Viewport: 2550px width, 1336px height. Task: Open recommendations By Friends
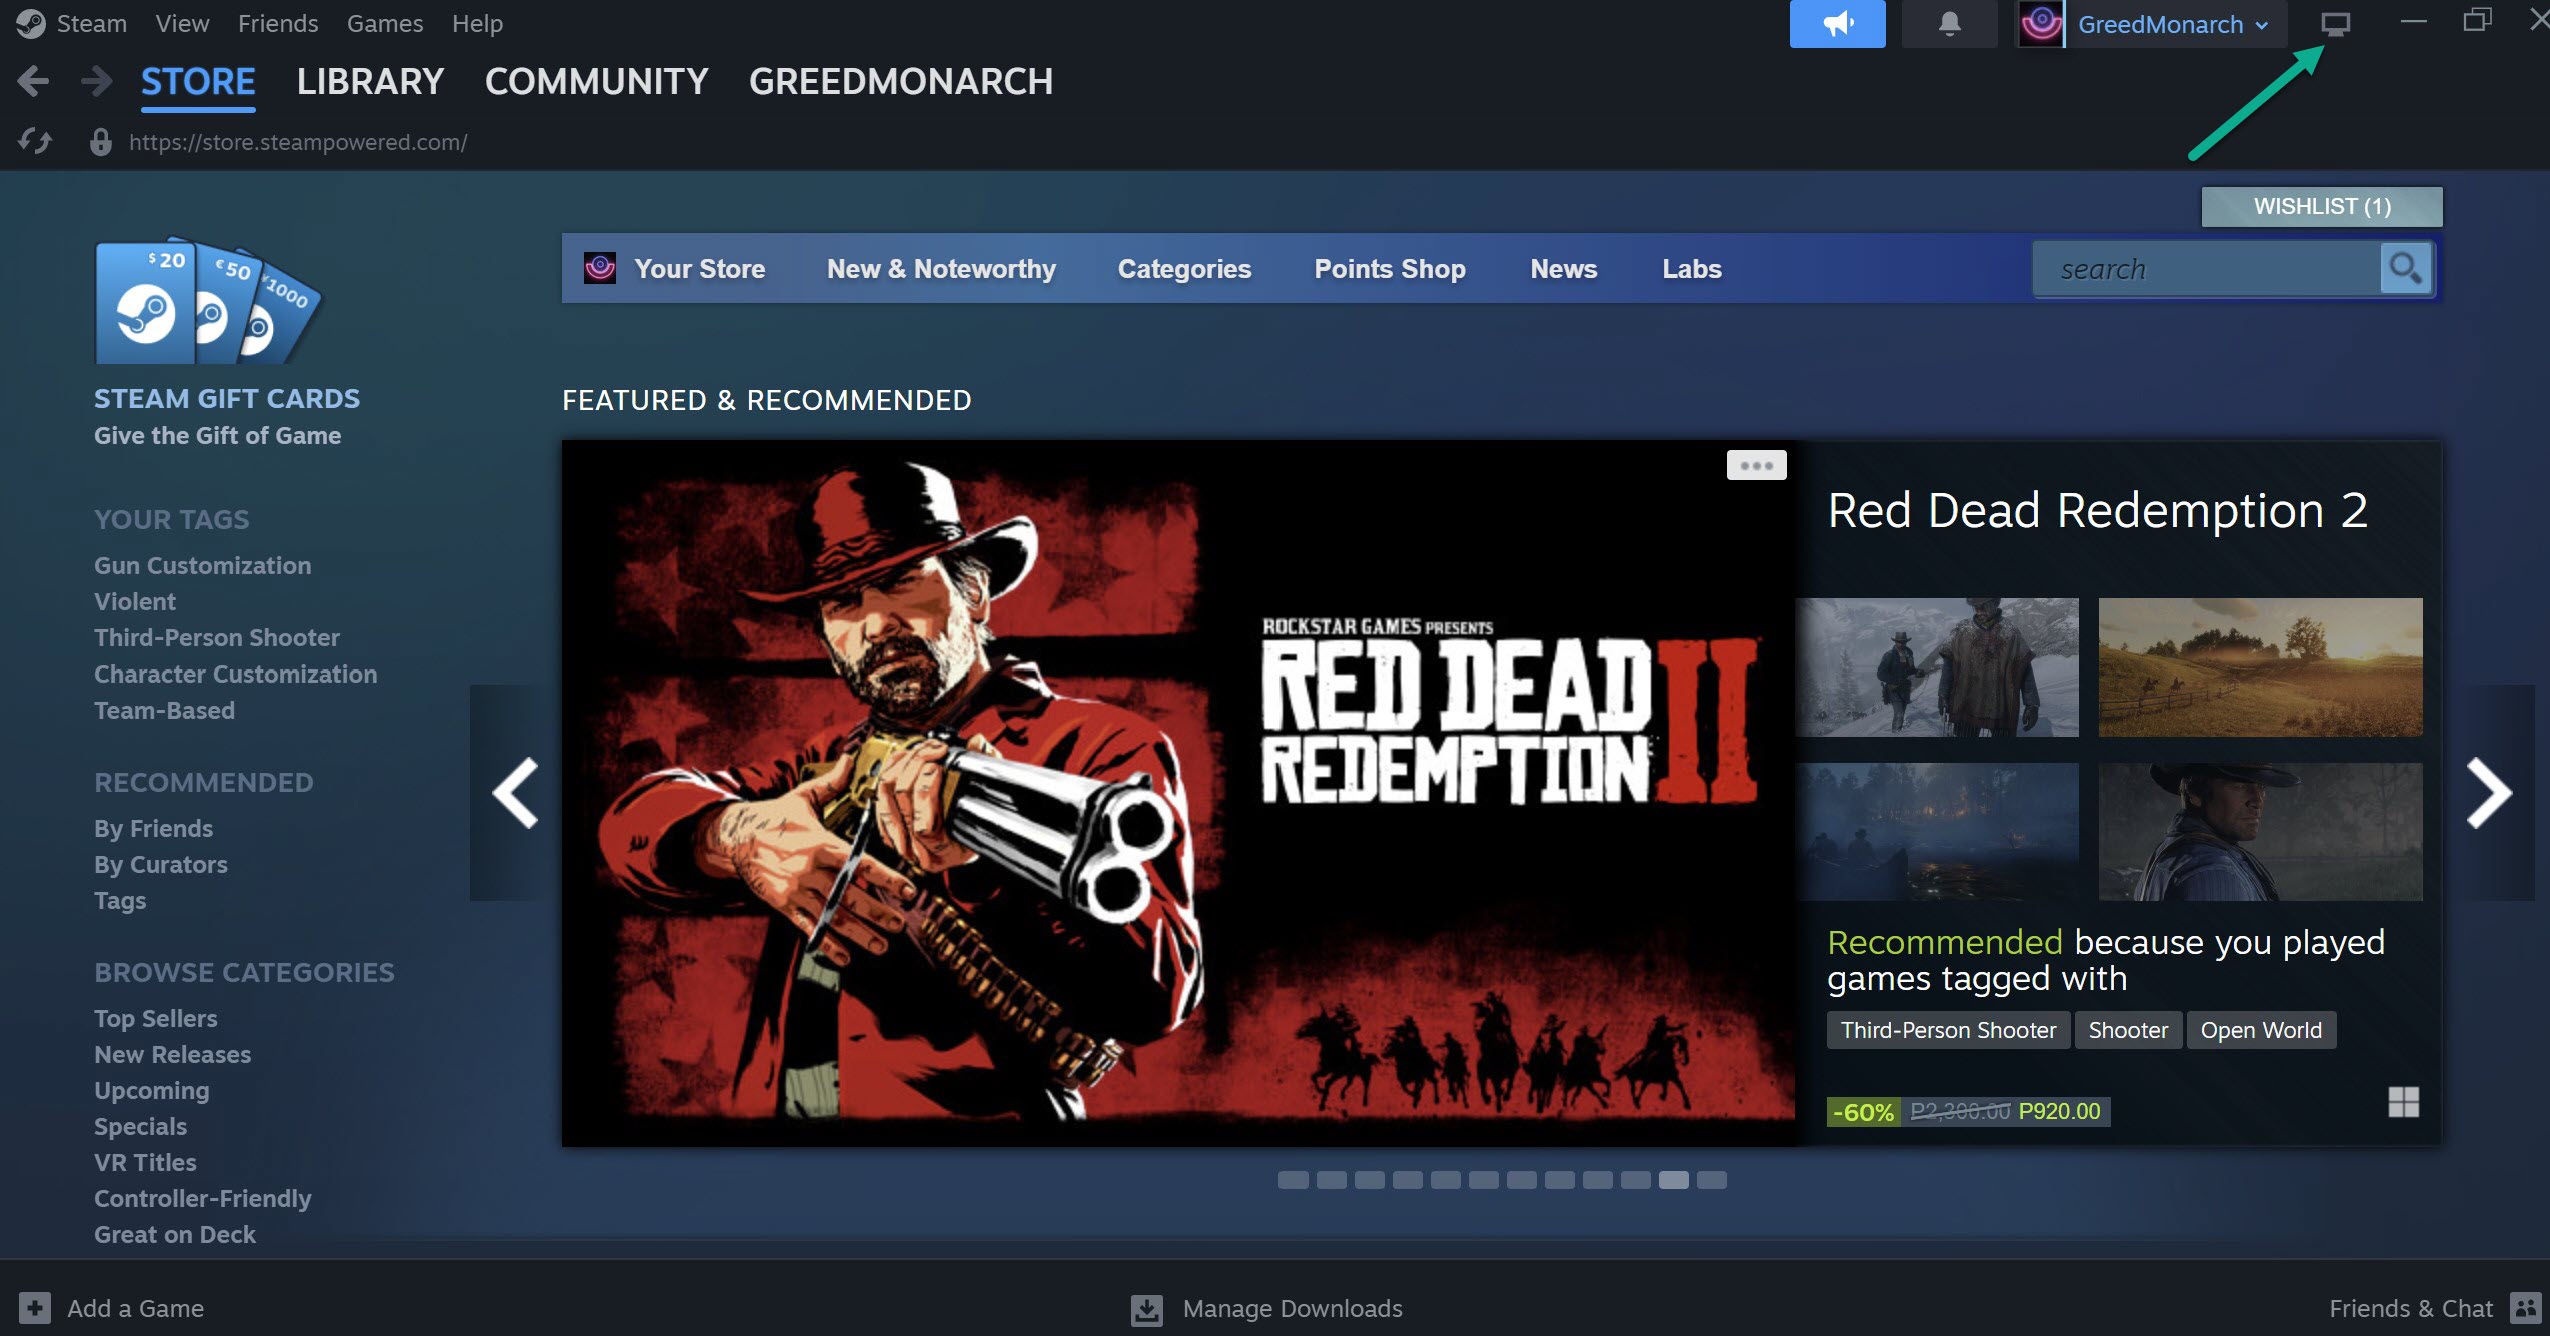(x=153, y=828)
